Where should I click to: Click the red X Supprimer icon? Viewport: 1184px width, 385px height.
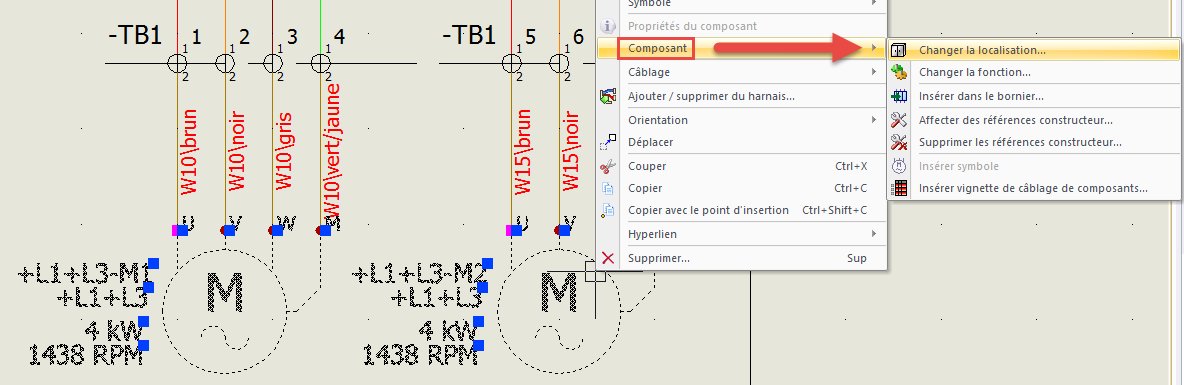tap(608, 259)
